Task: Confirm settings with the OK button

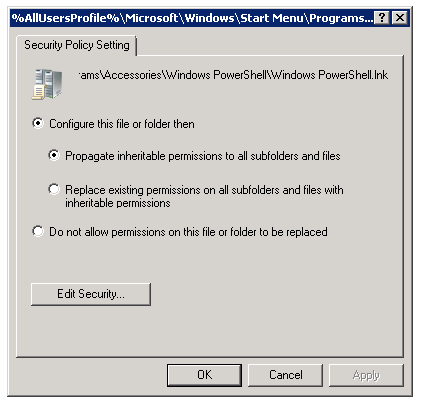Action: 204,375
